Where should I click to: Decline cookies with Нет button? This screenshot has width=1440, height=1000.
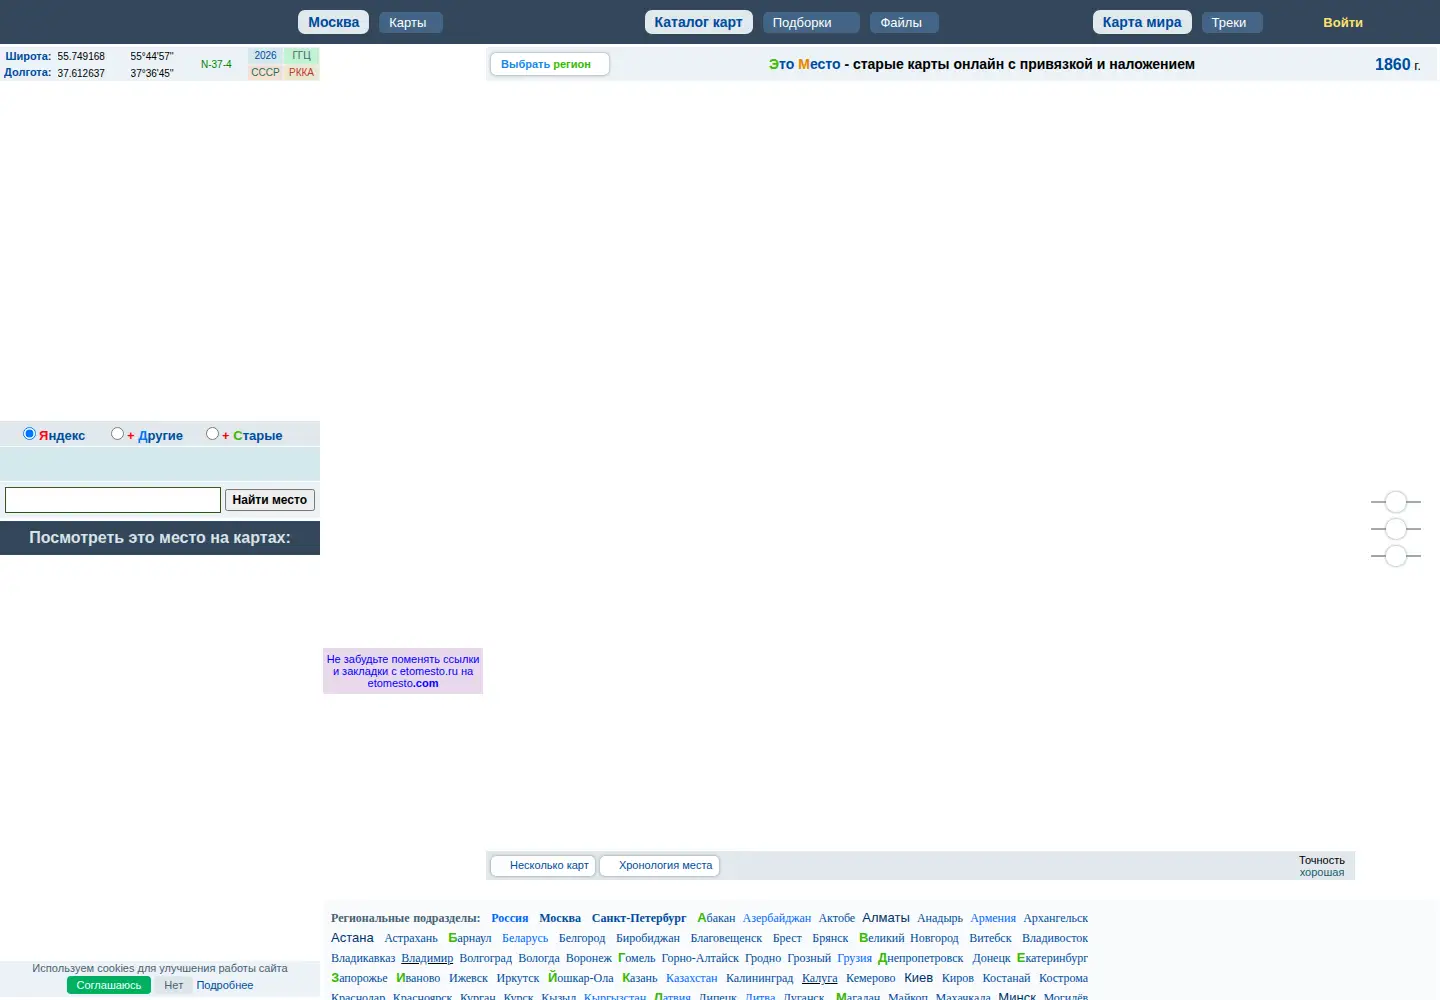click(174, 985)
